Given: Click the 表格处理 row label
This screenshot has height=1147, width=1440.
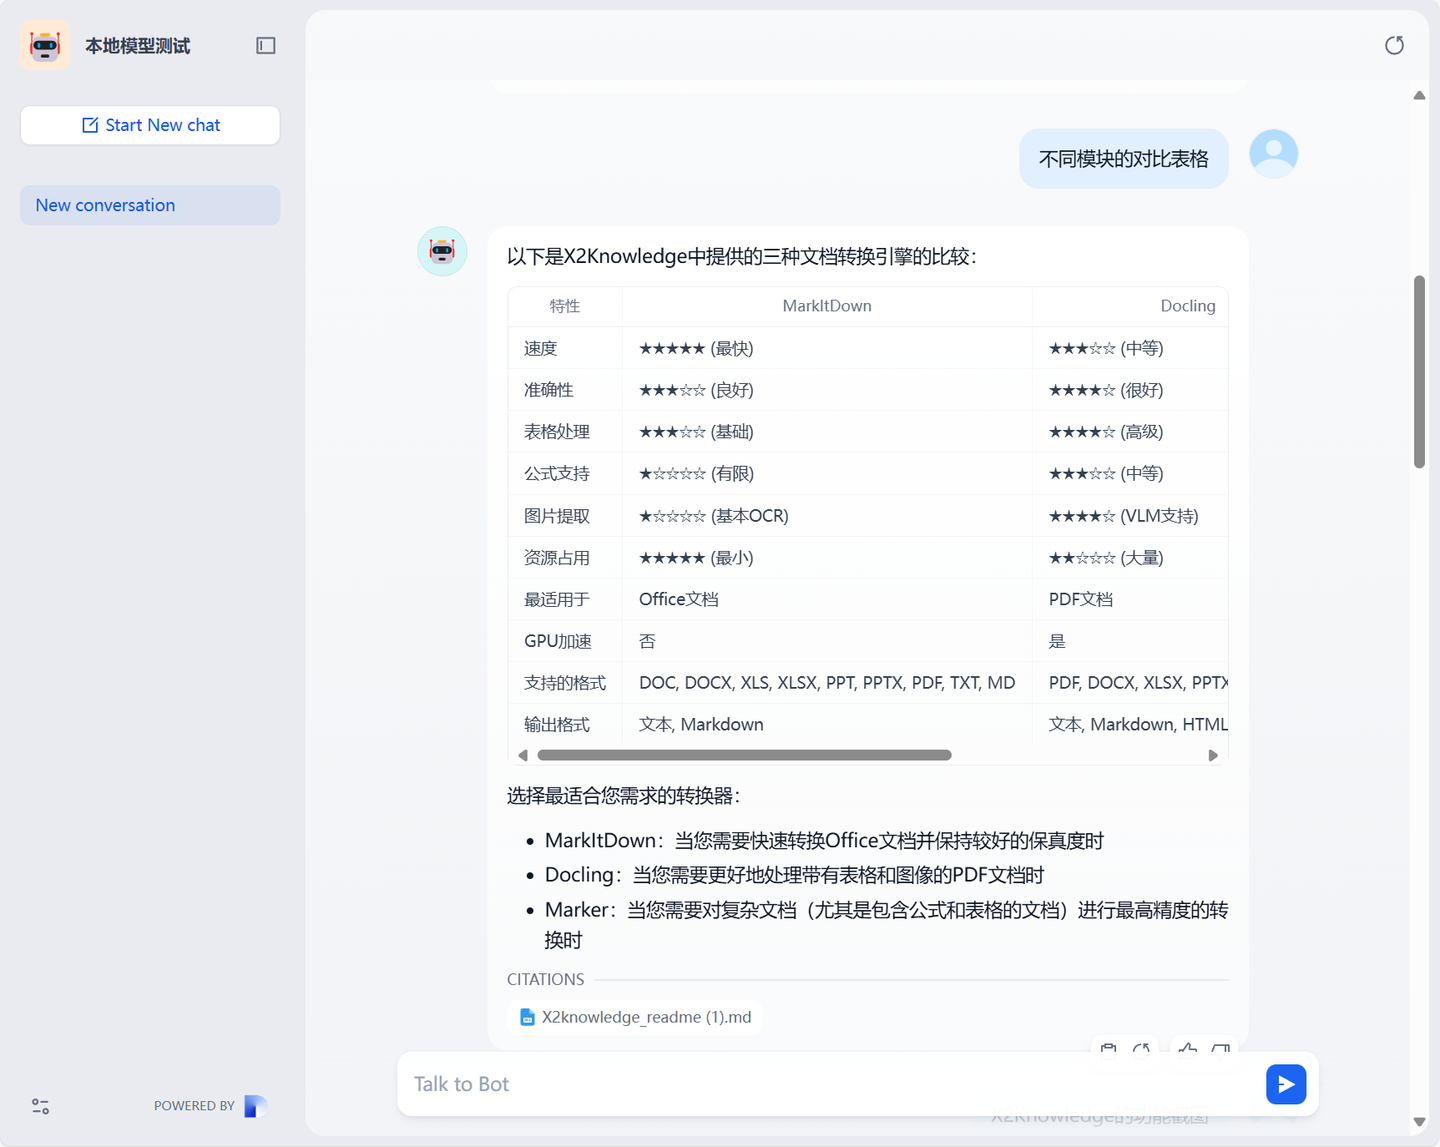Looking at the screenshot, I should click(557, 432).
